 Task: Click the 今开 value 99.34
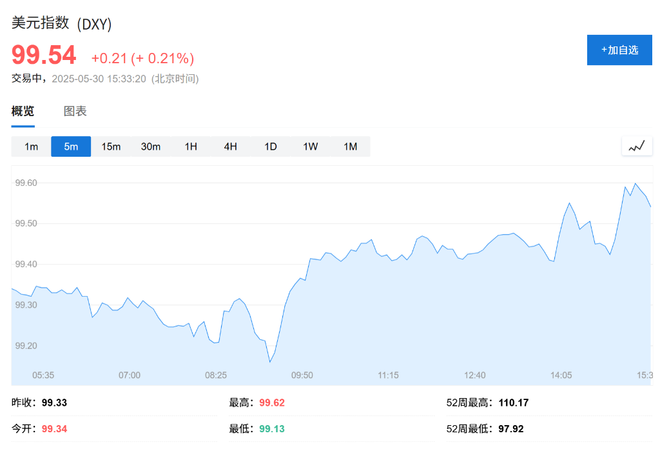tap(54, 429)
